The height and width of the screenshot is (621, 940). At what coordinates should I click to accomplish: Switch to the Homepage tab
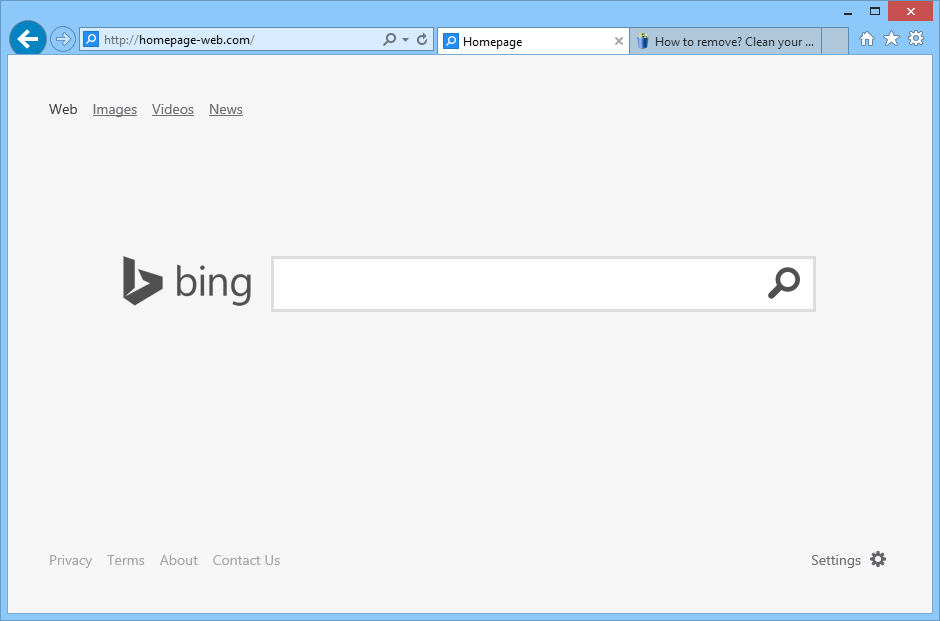click(532, 41)
